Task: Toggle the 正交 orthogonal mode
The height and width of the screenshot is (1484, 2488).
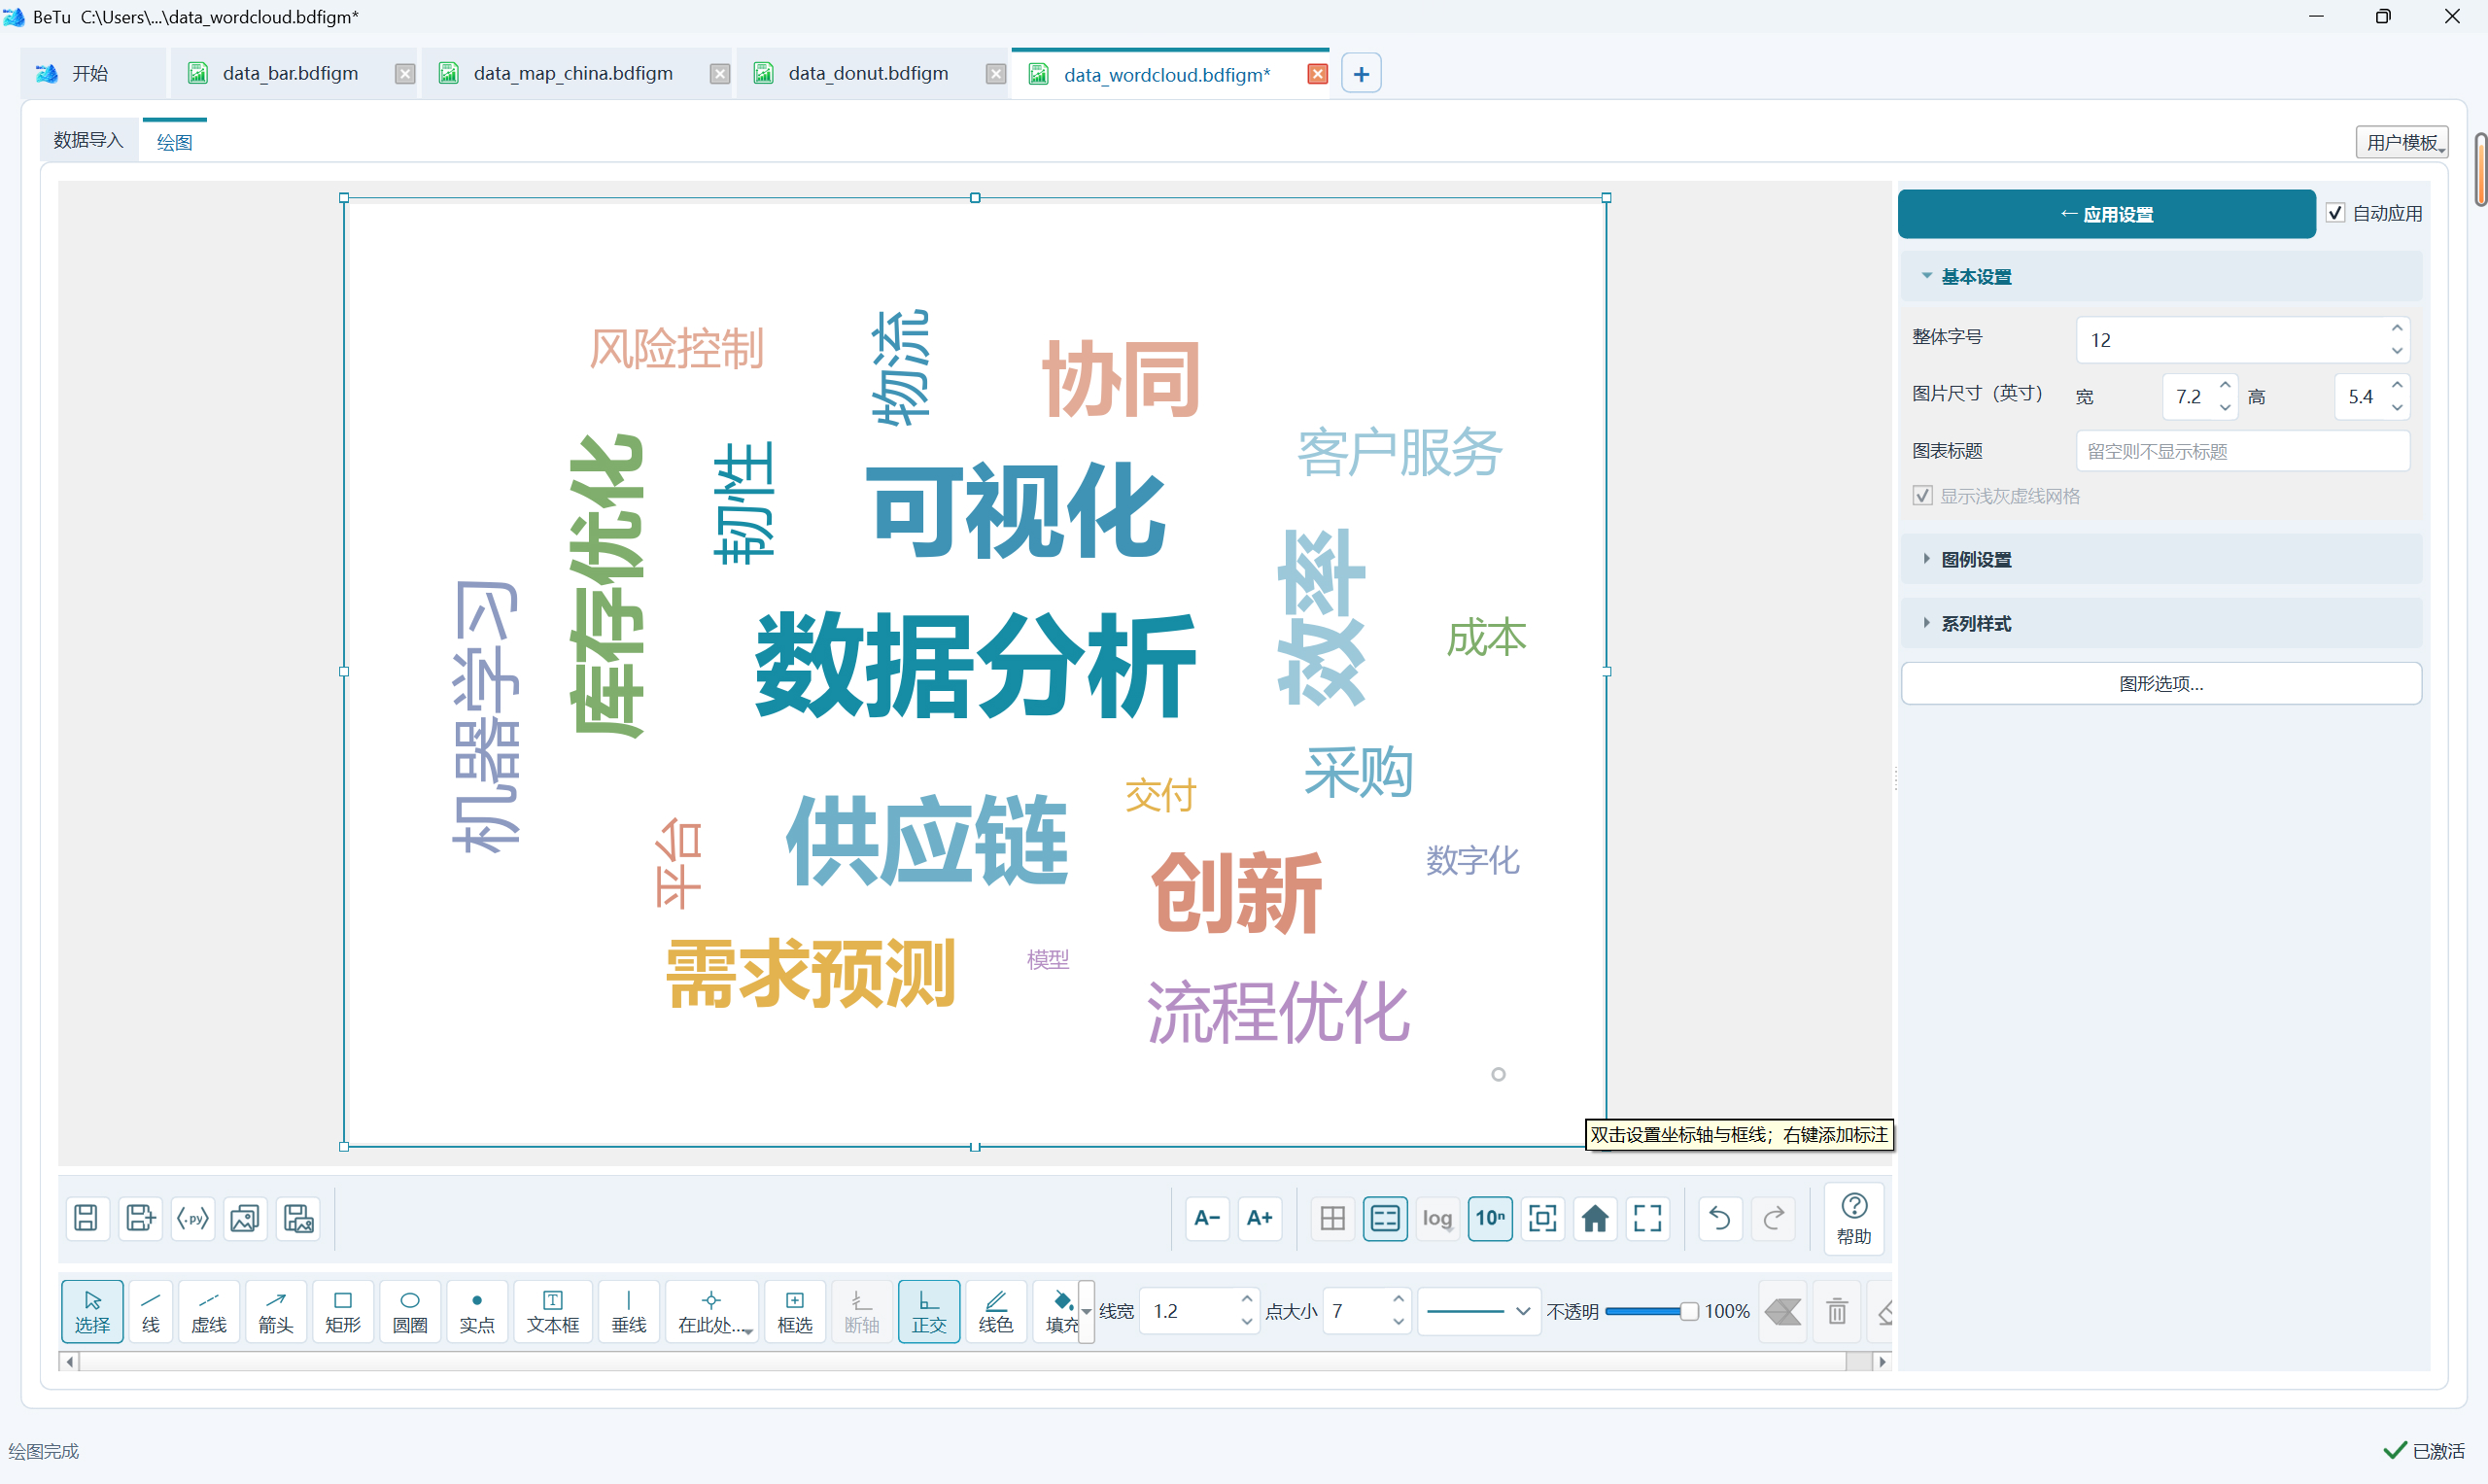Action: [x=929, y=1311]
